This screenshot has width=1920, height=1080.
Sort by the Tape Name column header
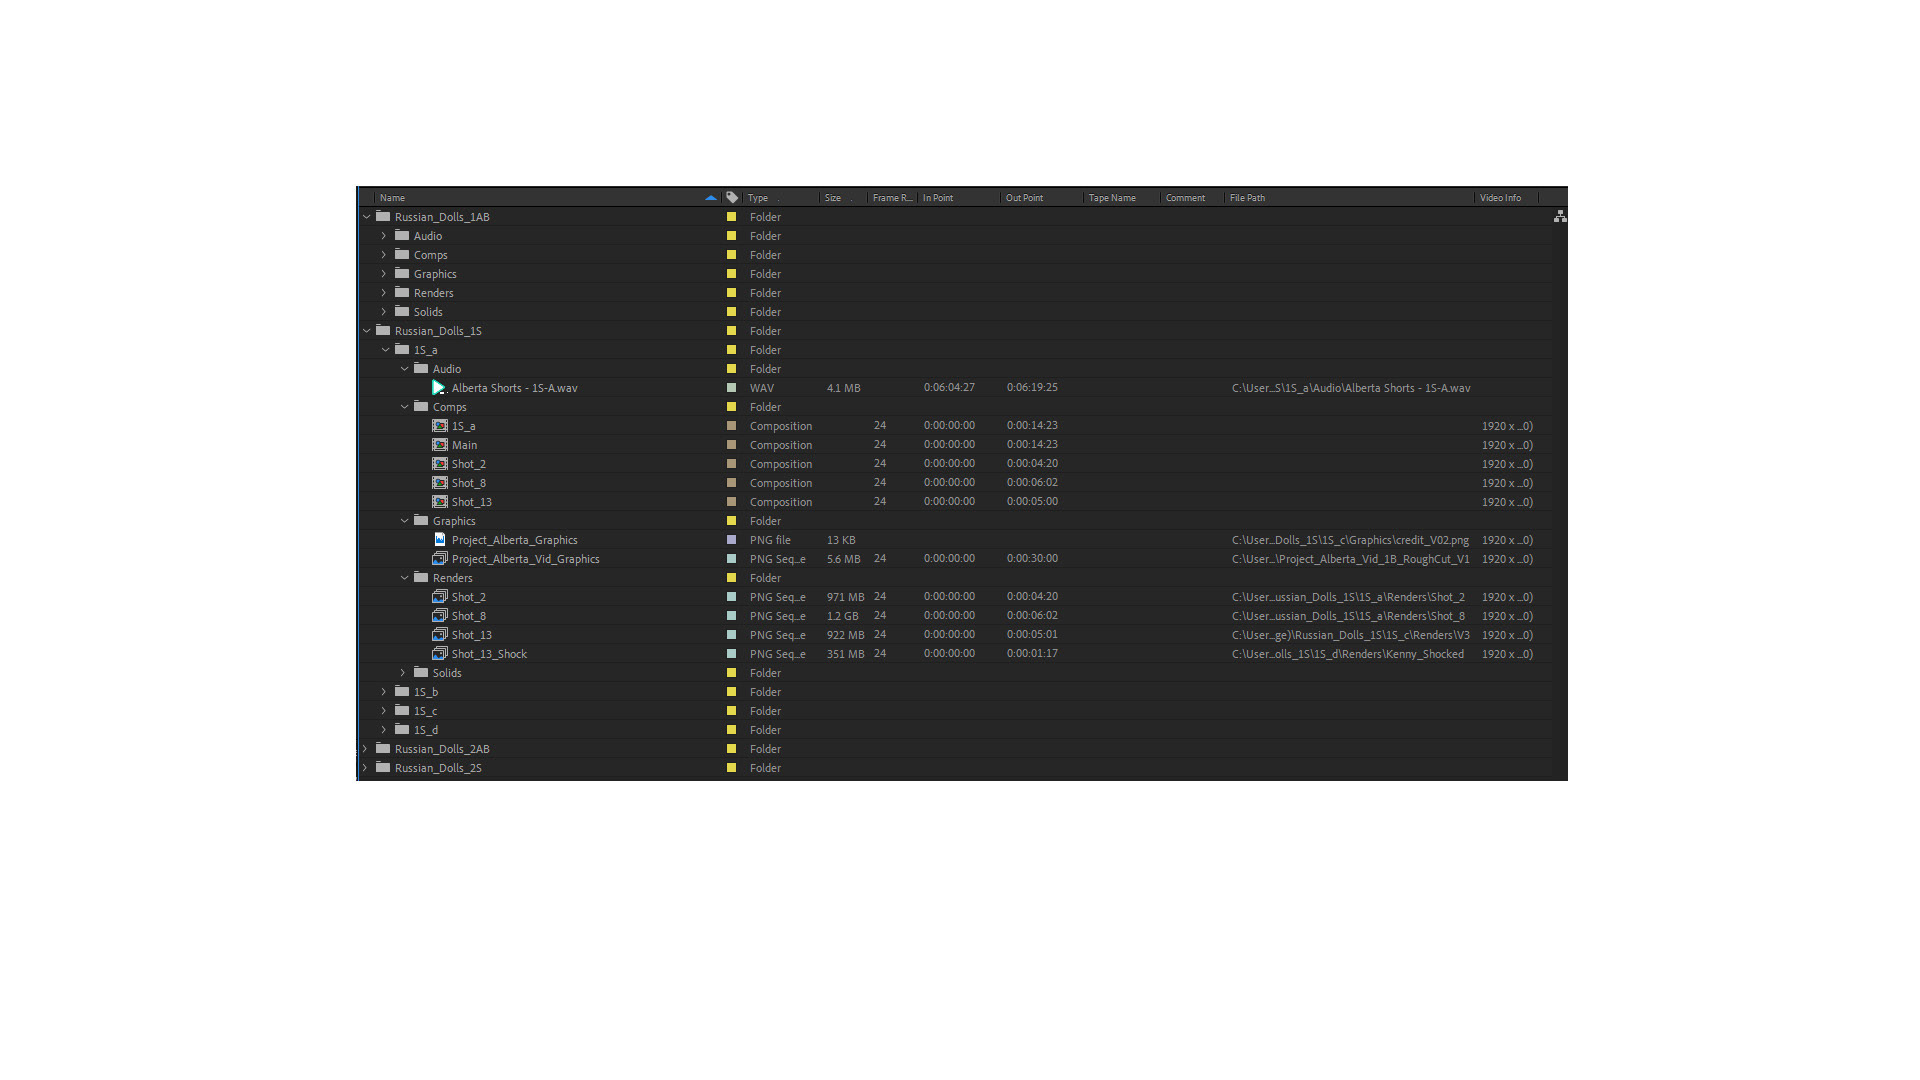(1123, 198)
